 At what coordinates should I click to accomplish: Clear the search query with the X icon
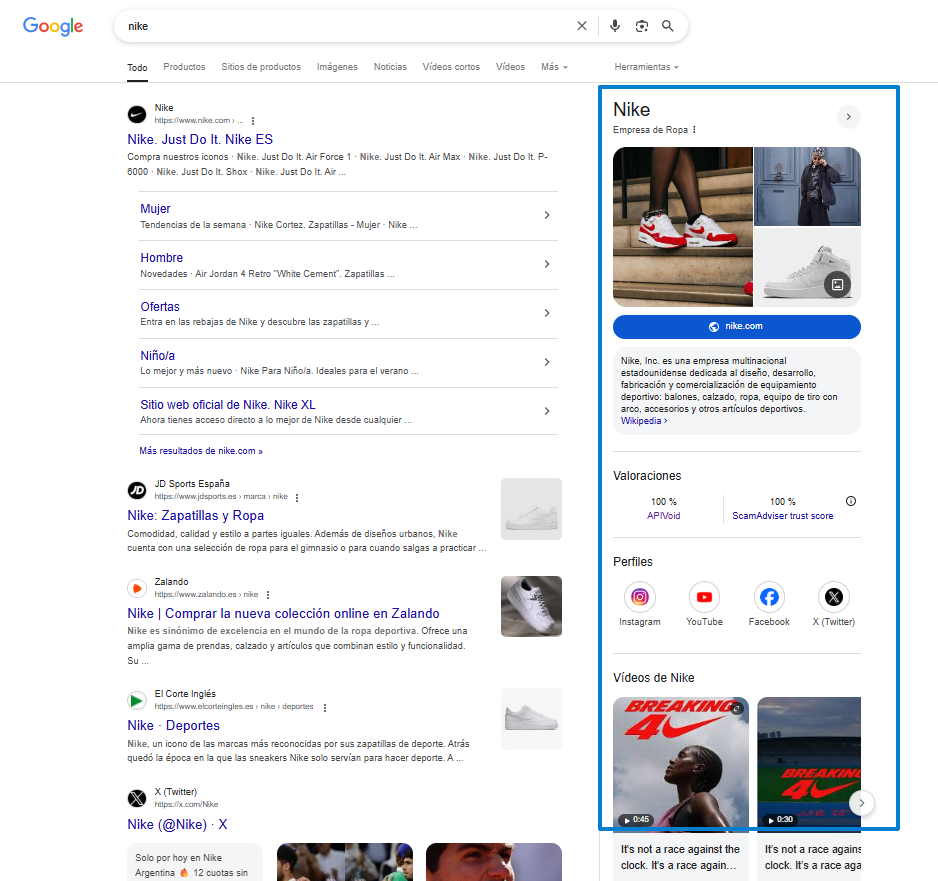[581, 25]
